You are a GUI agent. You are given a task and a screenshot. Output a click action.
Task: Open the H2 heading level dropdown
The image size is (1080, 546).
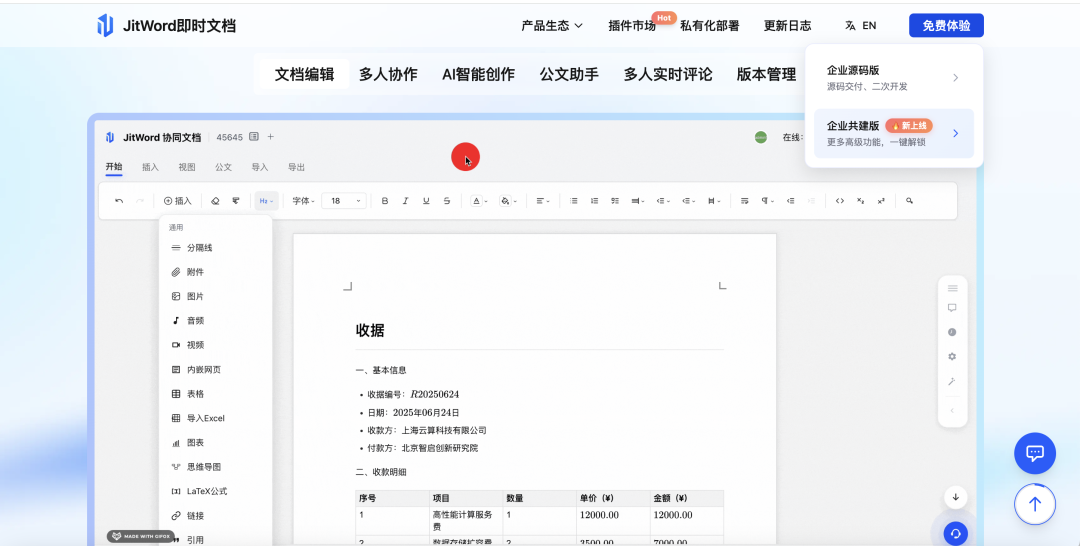pyautogui.click(x=267, y=201)
